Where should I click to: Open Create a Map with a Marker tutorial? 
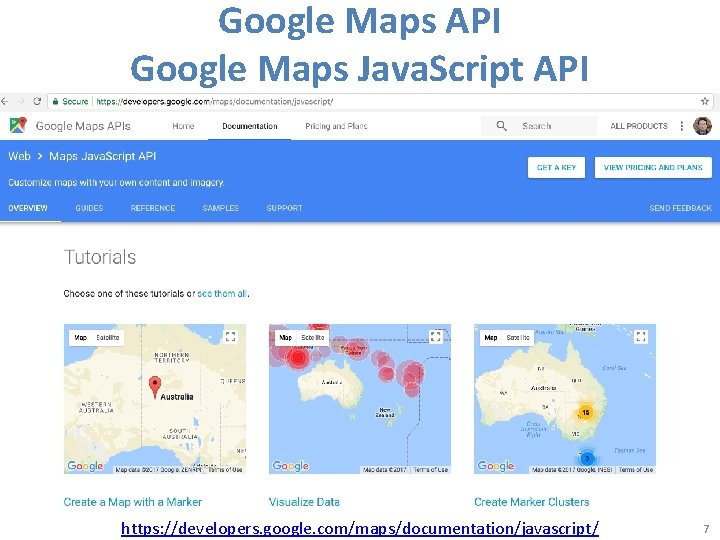pyautogui.click(x=133, y=502)
